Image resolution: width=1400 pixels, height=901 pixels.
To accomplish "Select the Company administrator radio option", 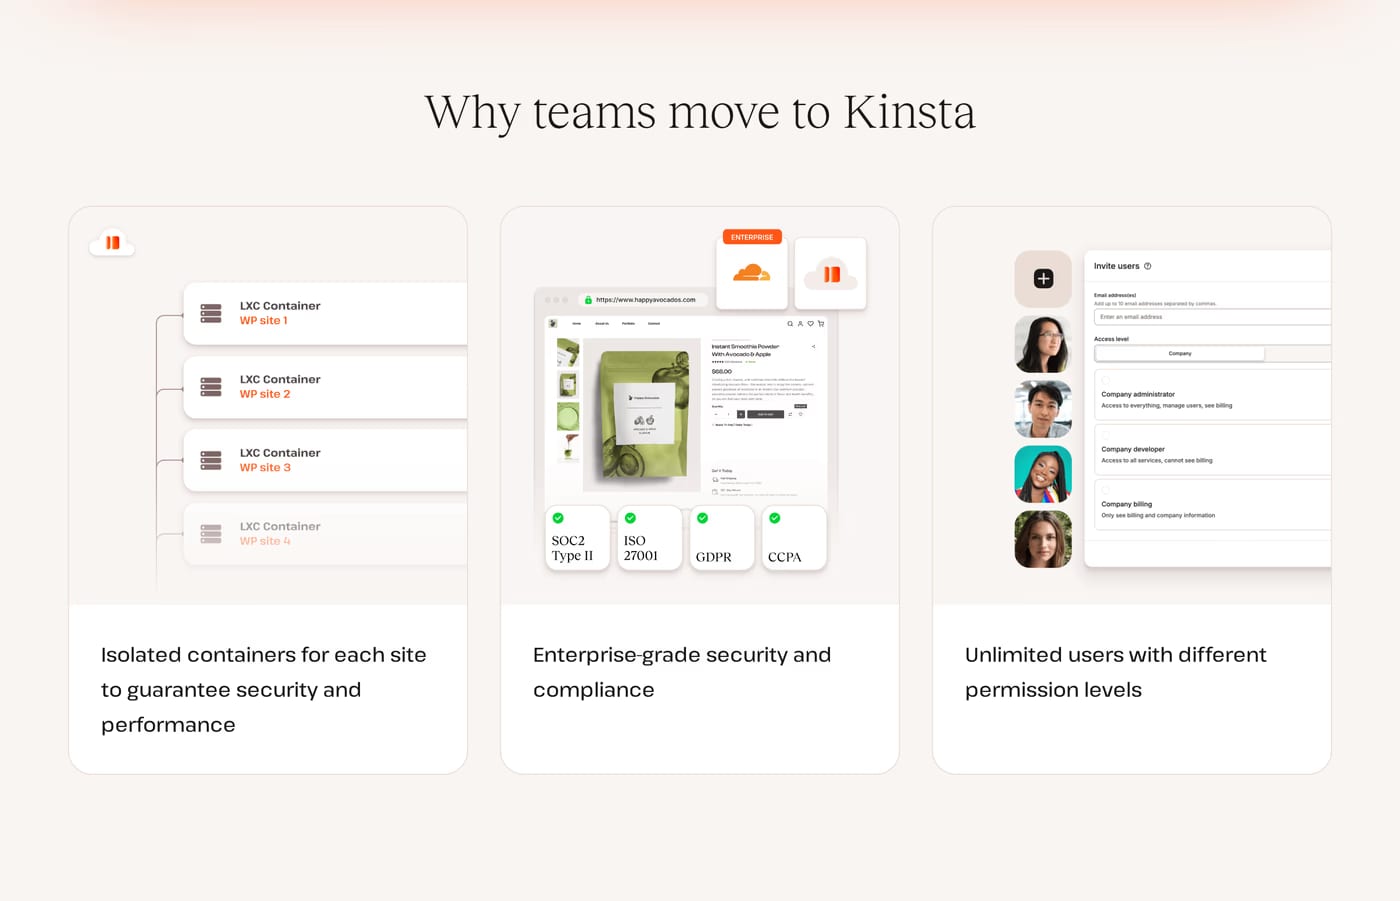I will tap(1106, 380).
